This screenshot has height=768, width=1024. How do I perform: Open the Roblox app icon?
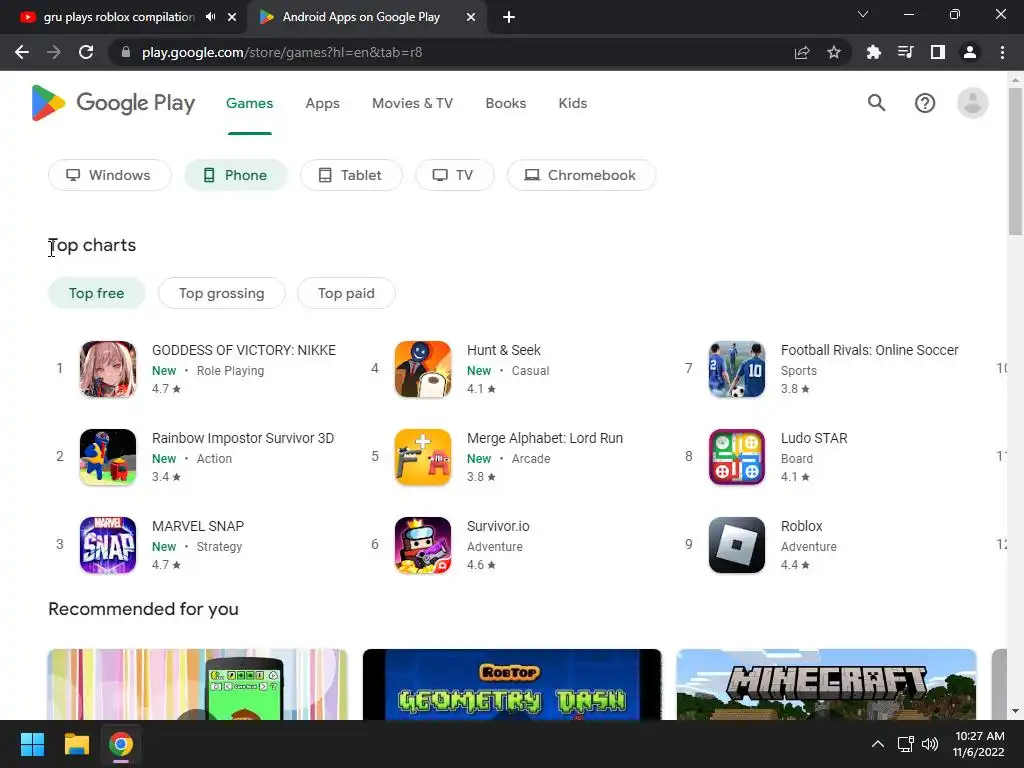pos(737,545)
